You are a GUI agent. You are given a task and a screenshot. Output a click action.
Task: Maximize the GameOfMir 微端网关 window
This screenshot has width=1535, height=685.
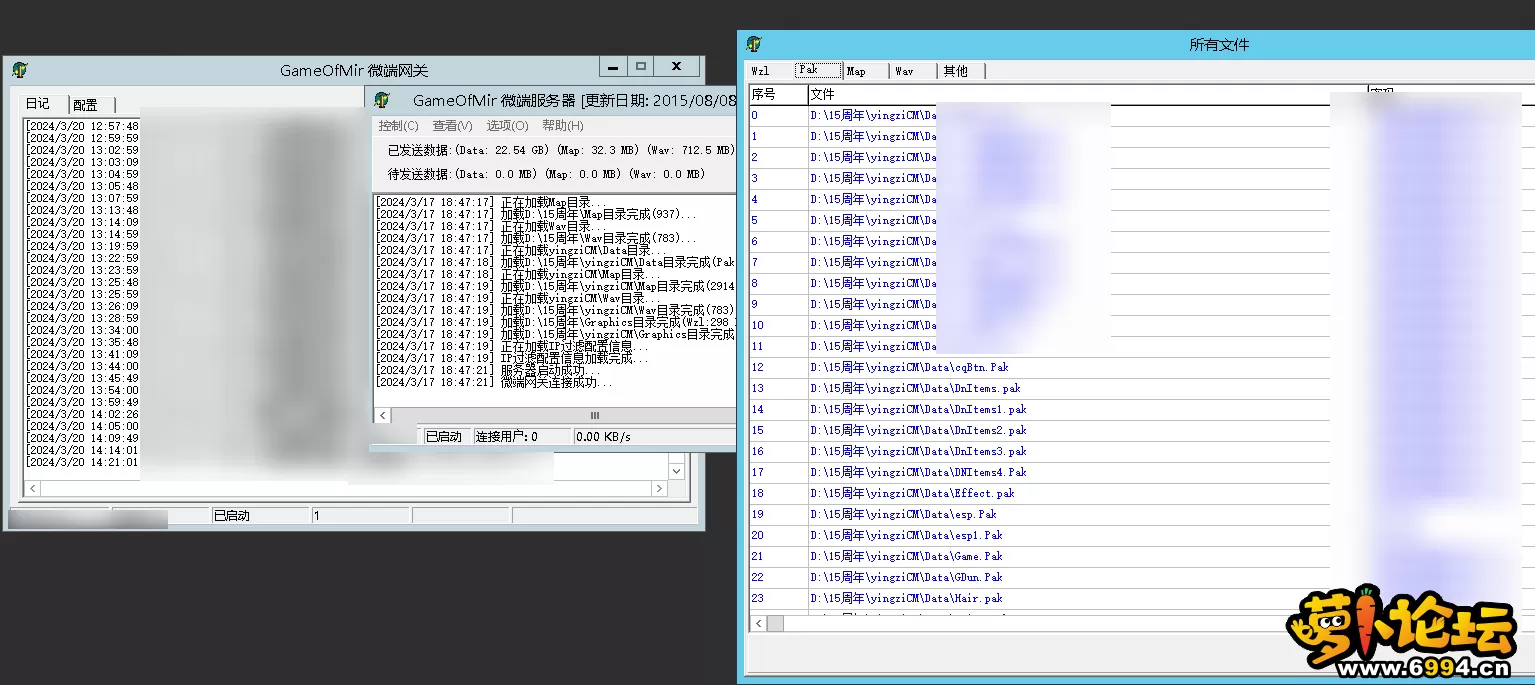click(x=641, y=66)
